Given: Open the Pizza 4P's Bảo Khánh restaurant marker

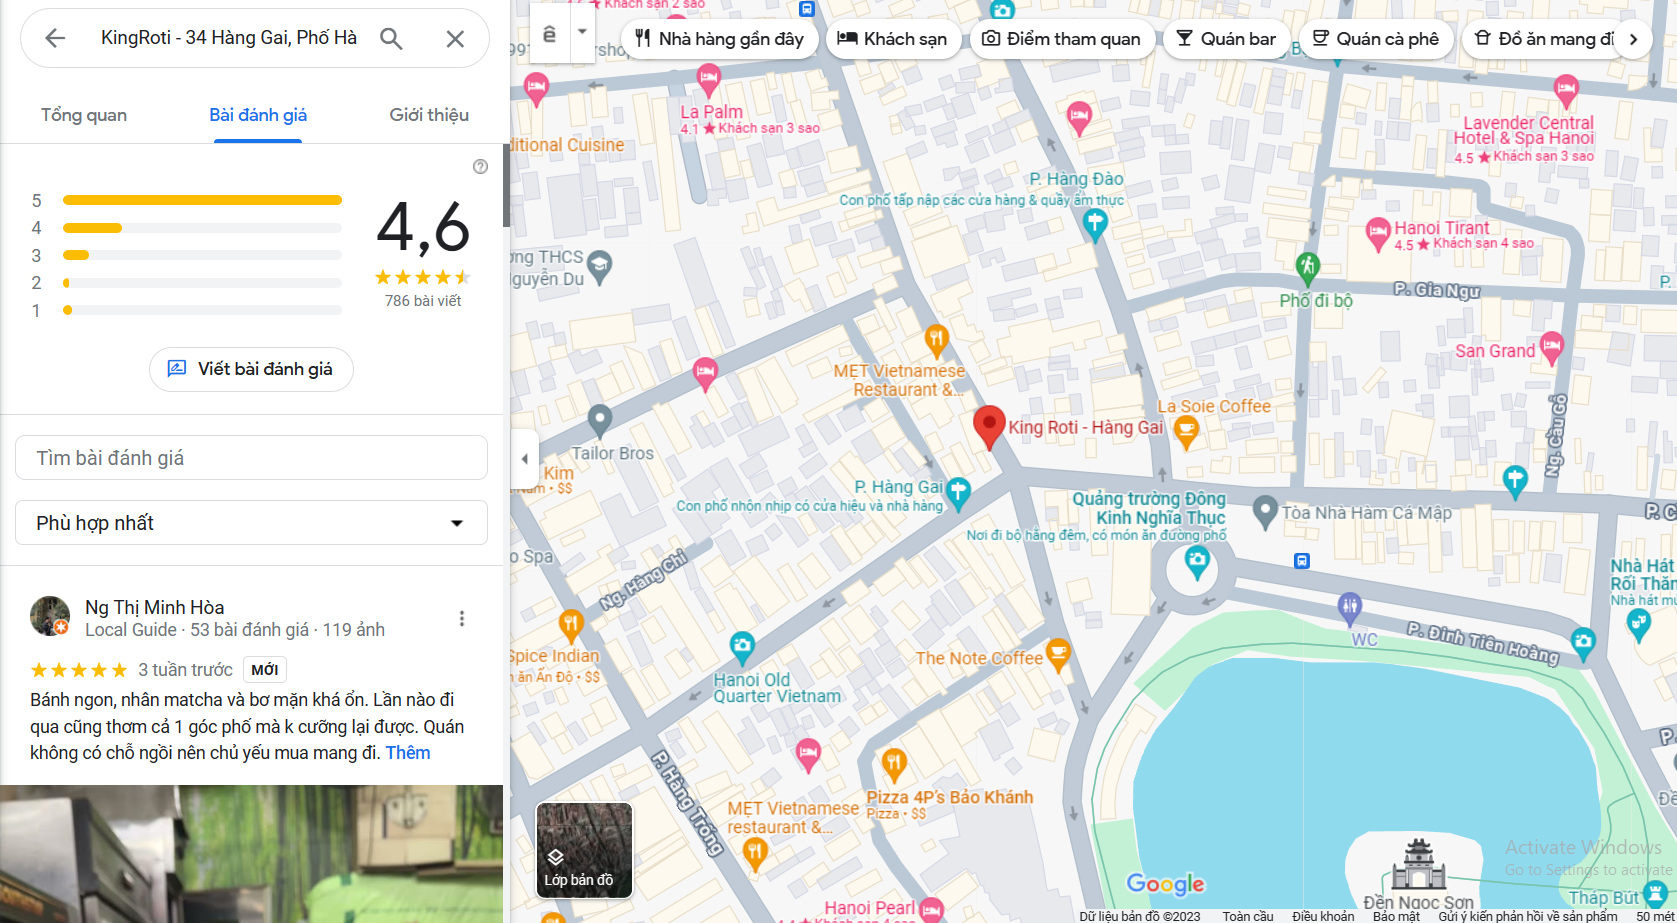Looking at the screenshot, I should [894, 766].
